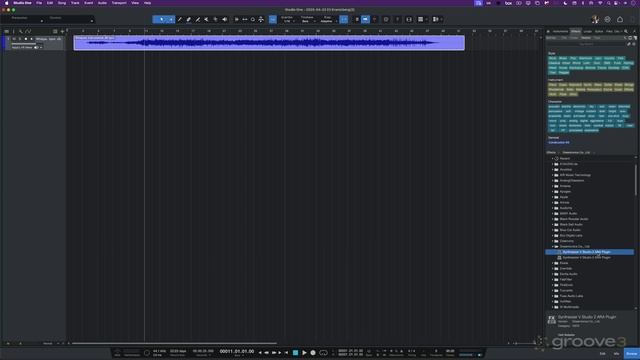
Task: Click the Stop button in transport
Action: coord(296,353)
